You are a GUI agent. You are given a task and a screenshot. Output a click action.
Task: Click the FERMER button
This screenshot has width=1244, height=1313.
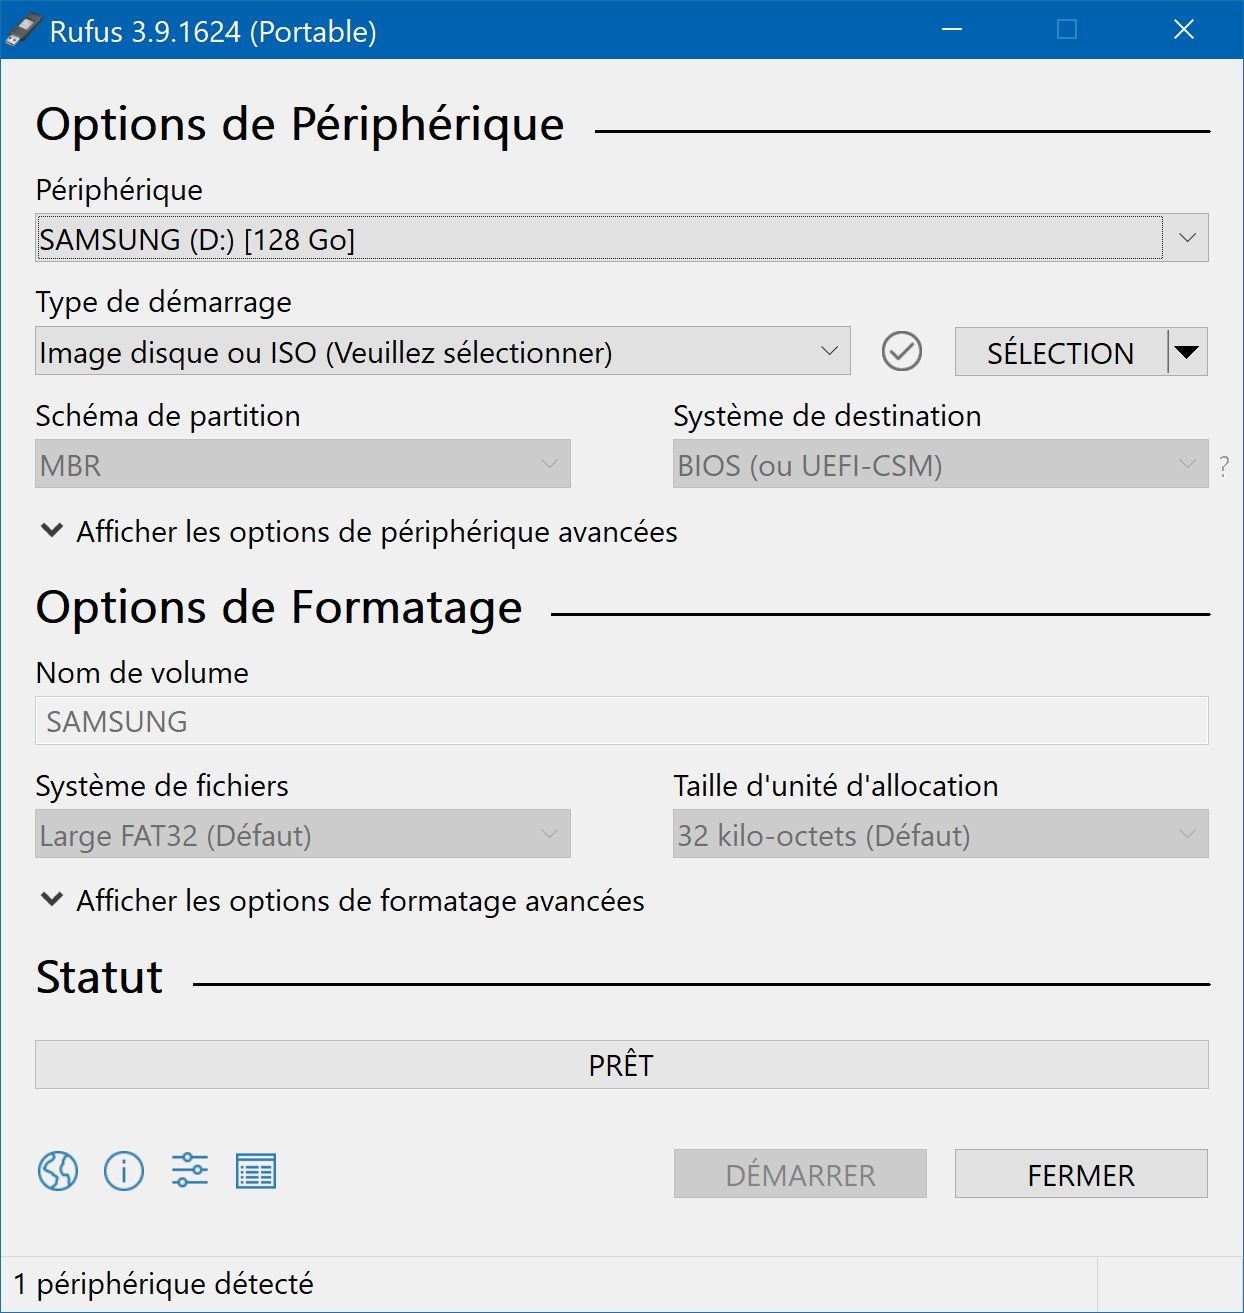[x=1081, y=1174]
